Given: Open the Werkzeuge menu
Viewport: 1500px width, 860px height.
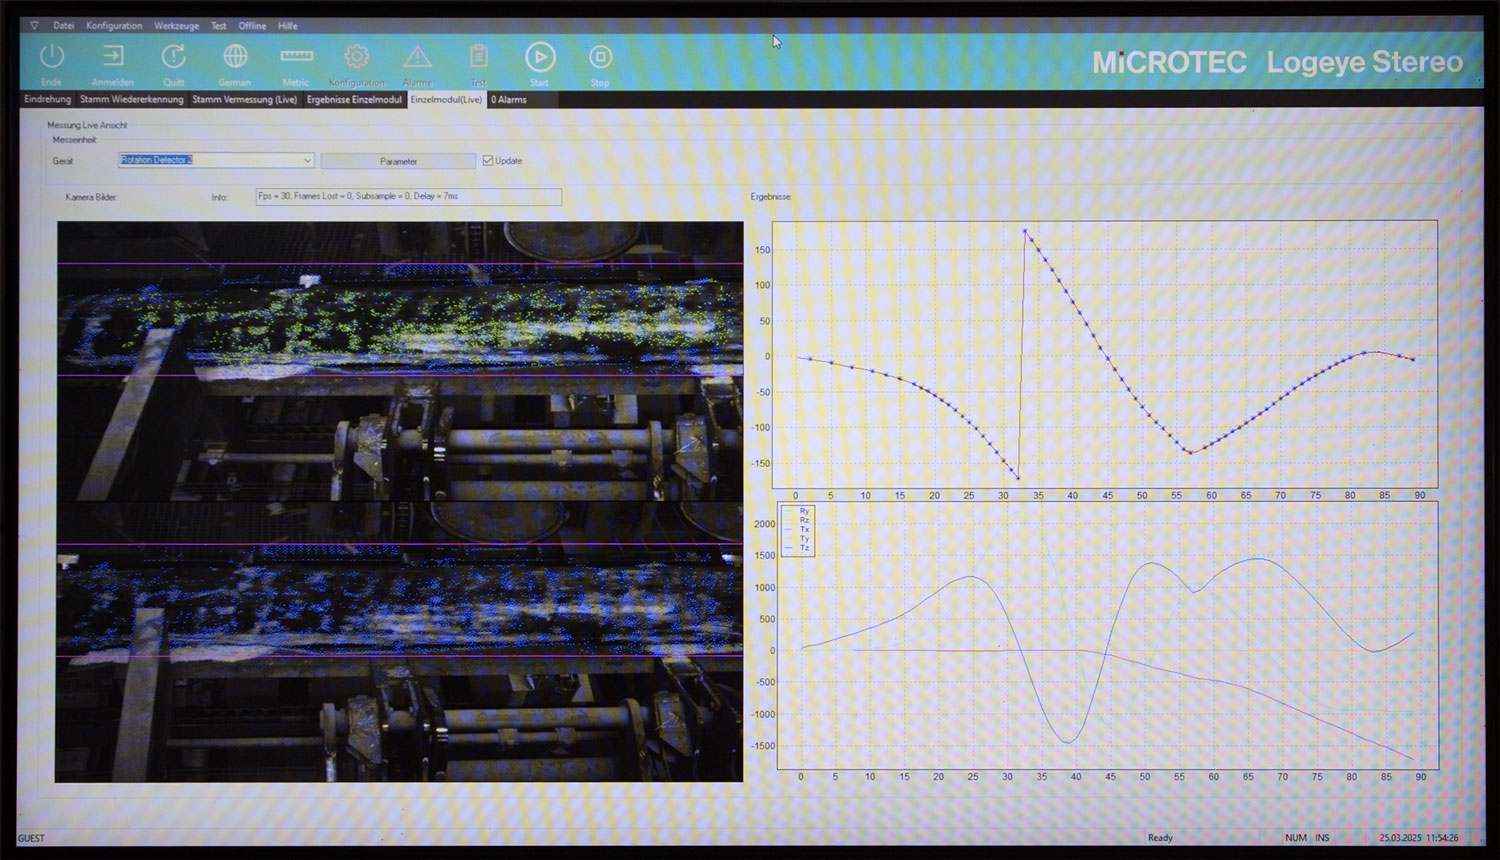Looking at the screenshot, I should 176,26.
